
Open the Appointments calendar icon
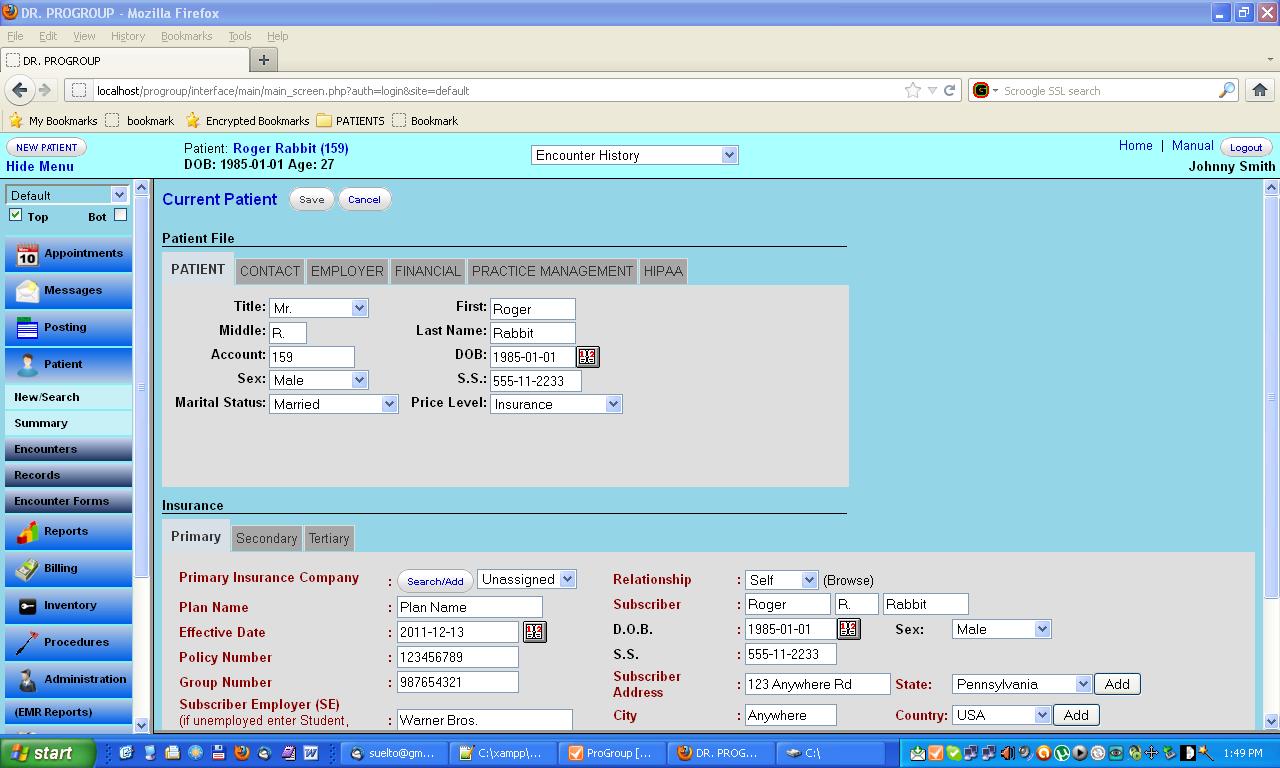(27, 253)
